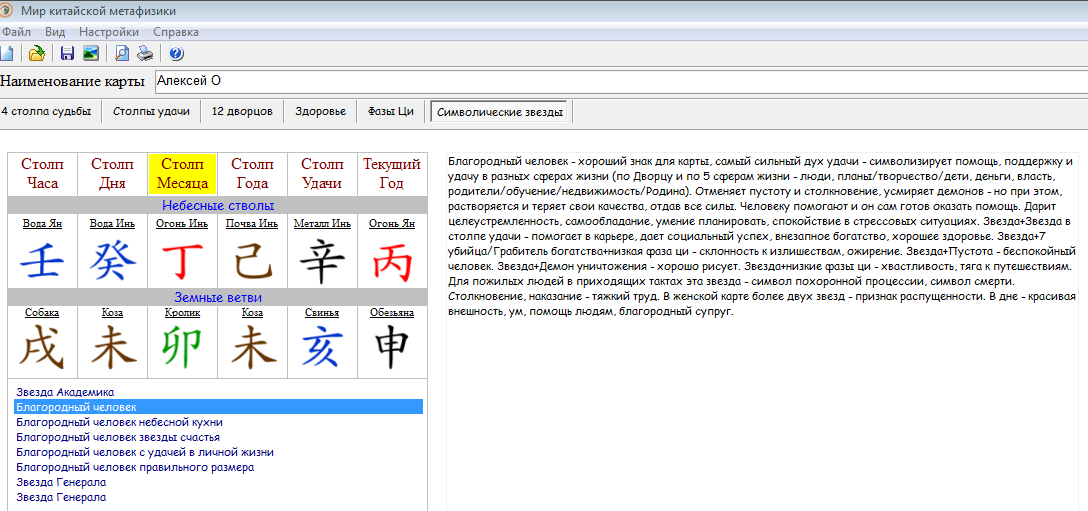Click into the Наименование карты name field

click(620, 81)
